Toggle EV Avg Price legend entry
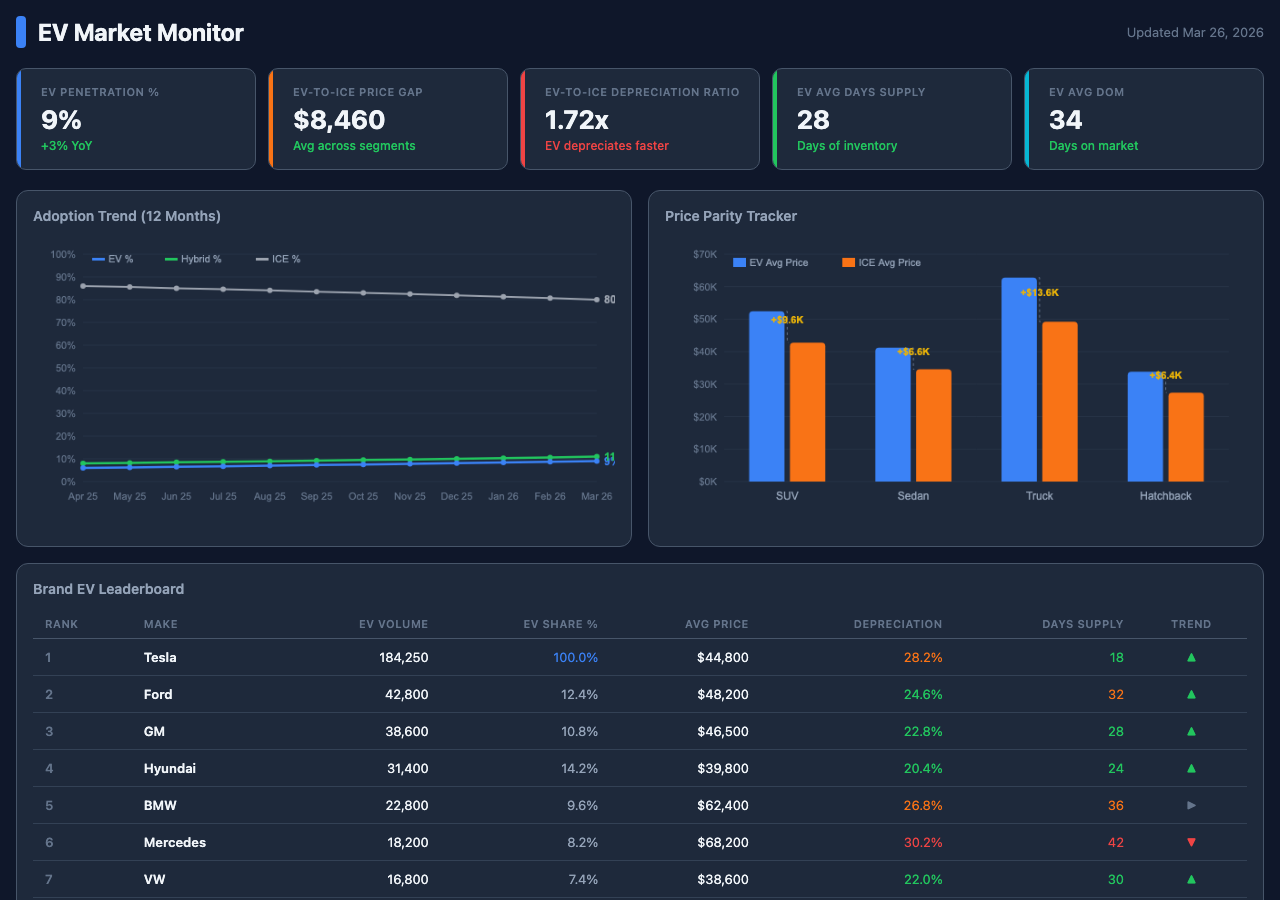The height and width of the screenshot is (900, 1280). coord(770,262)
